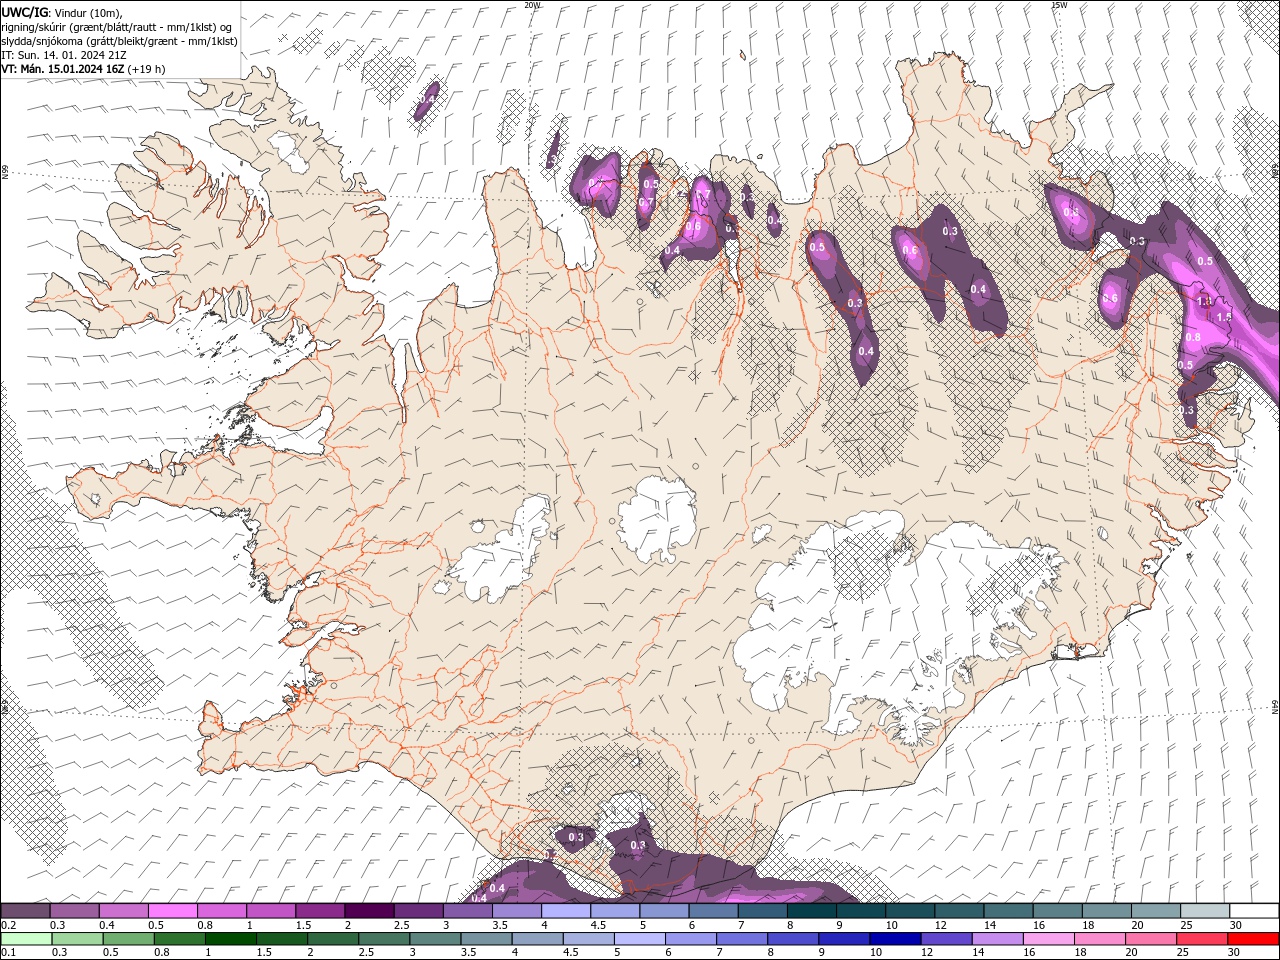Click the "1.1" precipitation label on the map
The image size is (1280, 960).
click(1205, 301)
